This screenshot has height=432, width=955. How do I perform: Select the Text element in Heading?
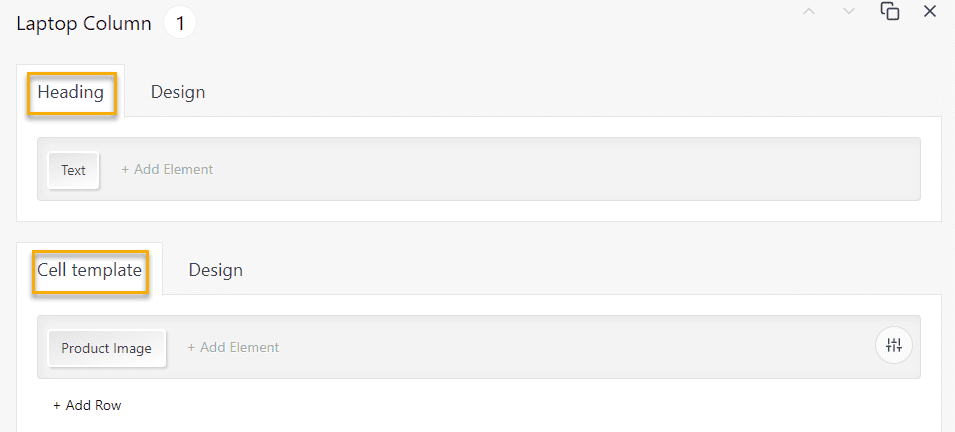click(x=73, y=170)
